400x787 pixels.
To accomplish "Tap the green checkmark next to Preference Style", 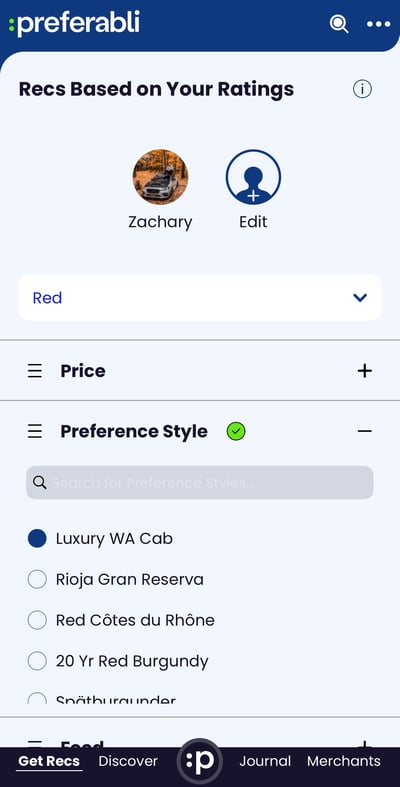I will pos(236,431).
